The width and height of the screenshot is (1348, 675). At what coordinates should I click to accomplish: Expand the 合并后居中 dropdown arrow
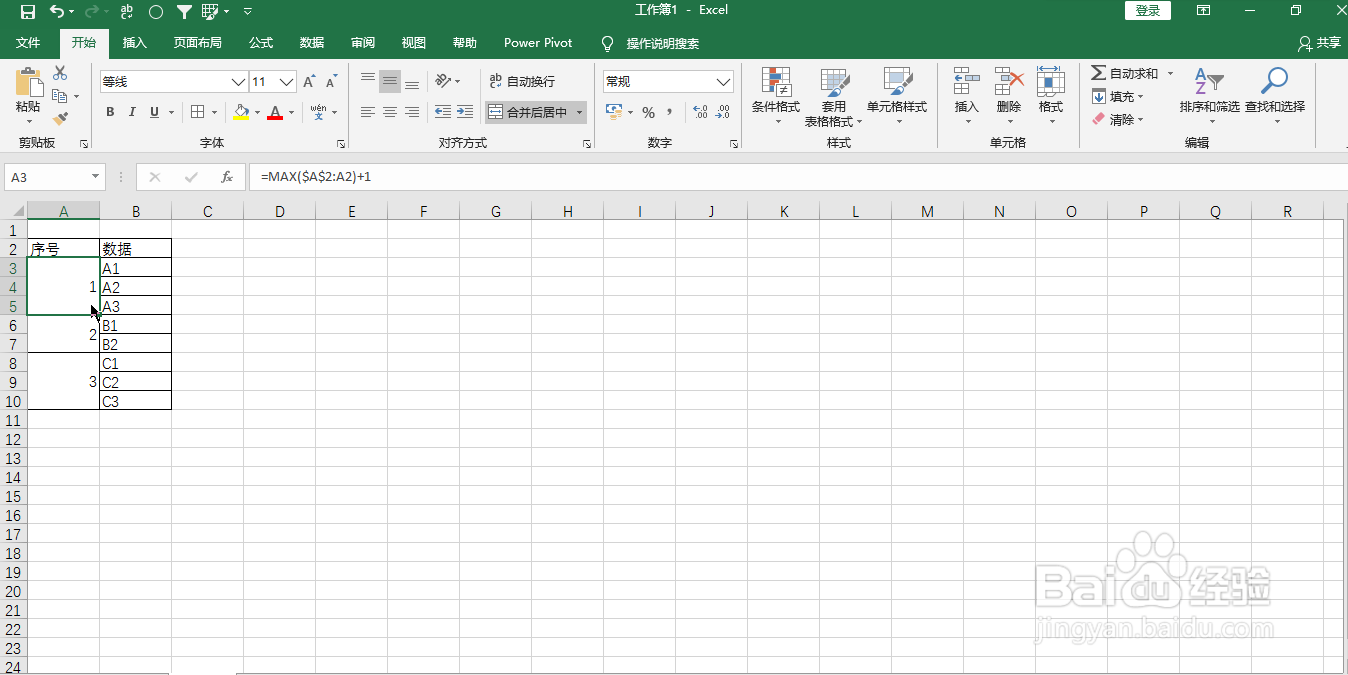click(x=580, y=112)
